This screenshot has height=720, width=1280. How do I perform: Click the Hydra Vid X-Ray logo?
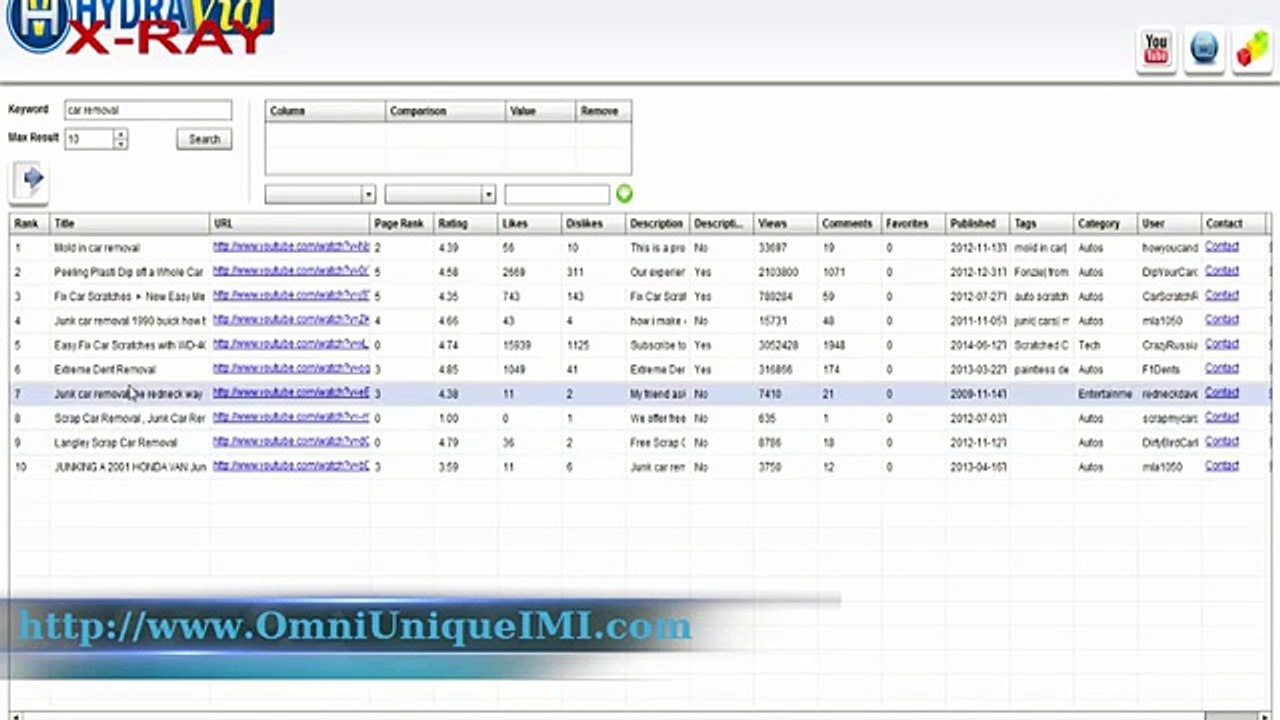point(140,27)
